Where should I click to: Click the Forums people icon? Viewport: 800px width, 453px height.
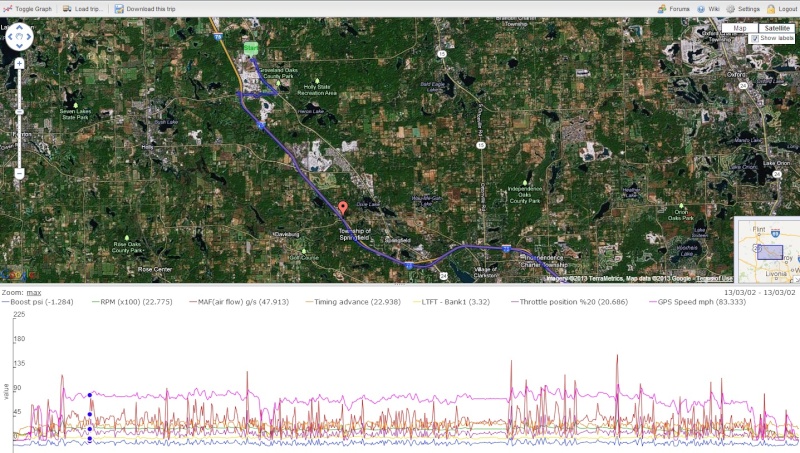(x=662, y=9)
